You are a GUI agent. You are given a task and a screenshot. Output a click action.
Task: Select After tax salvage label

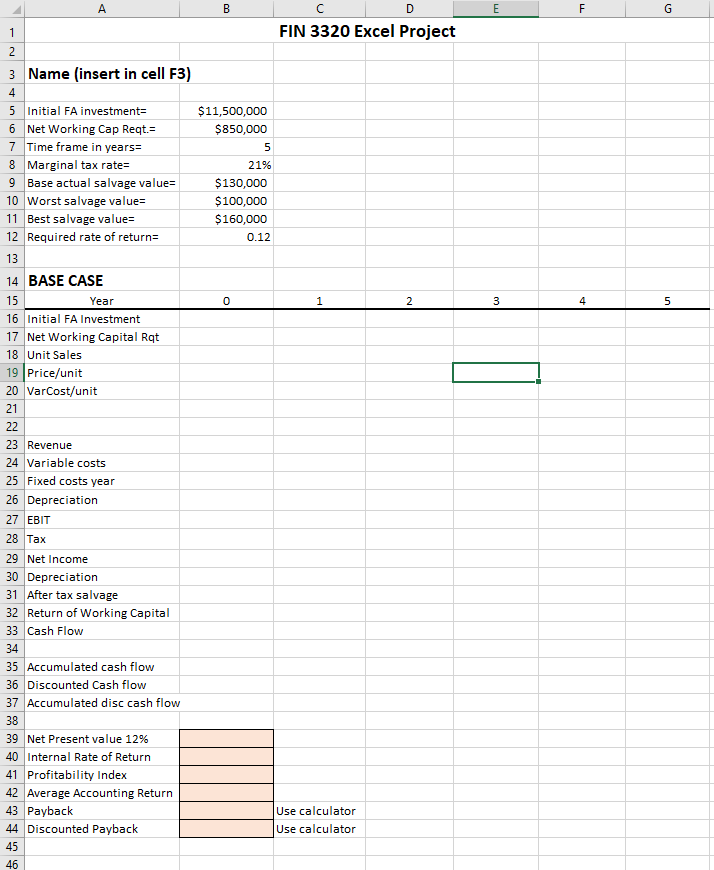[73, 595]
